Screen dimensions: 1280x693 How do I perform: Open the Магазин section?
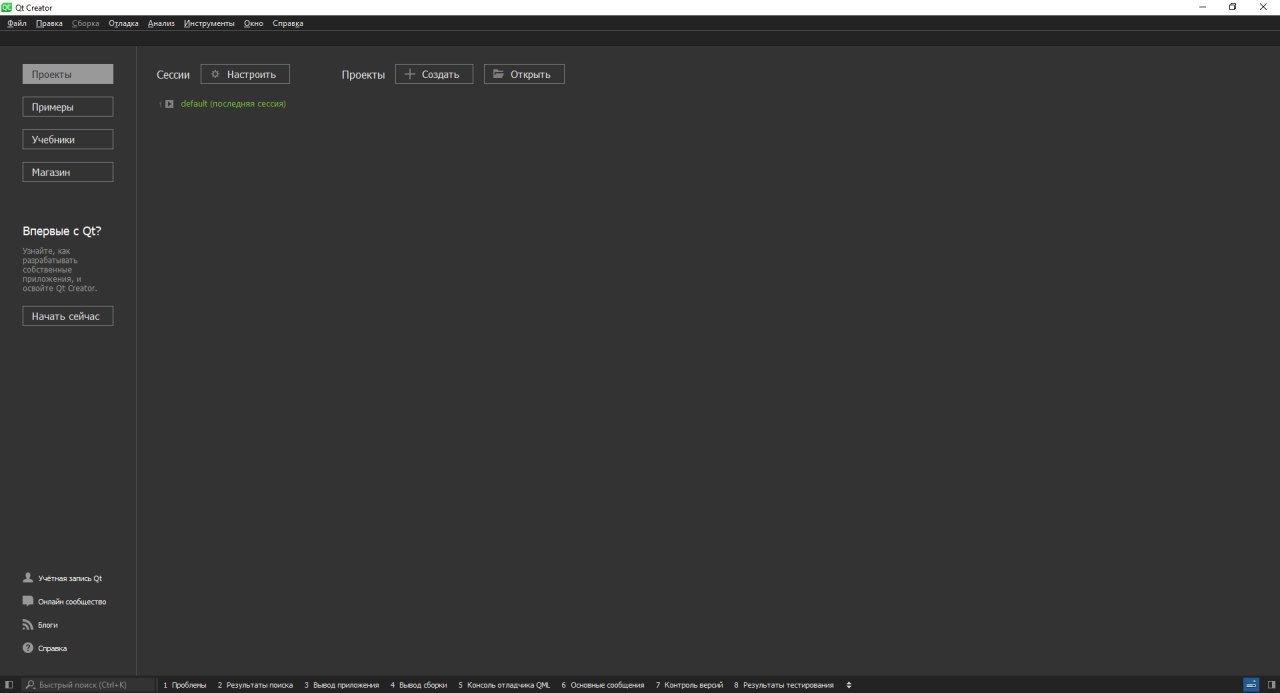point(68,172)
